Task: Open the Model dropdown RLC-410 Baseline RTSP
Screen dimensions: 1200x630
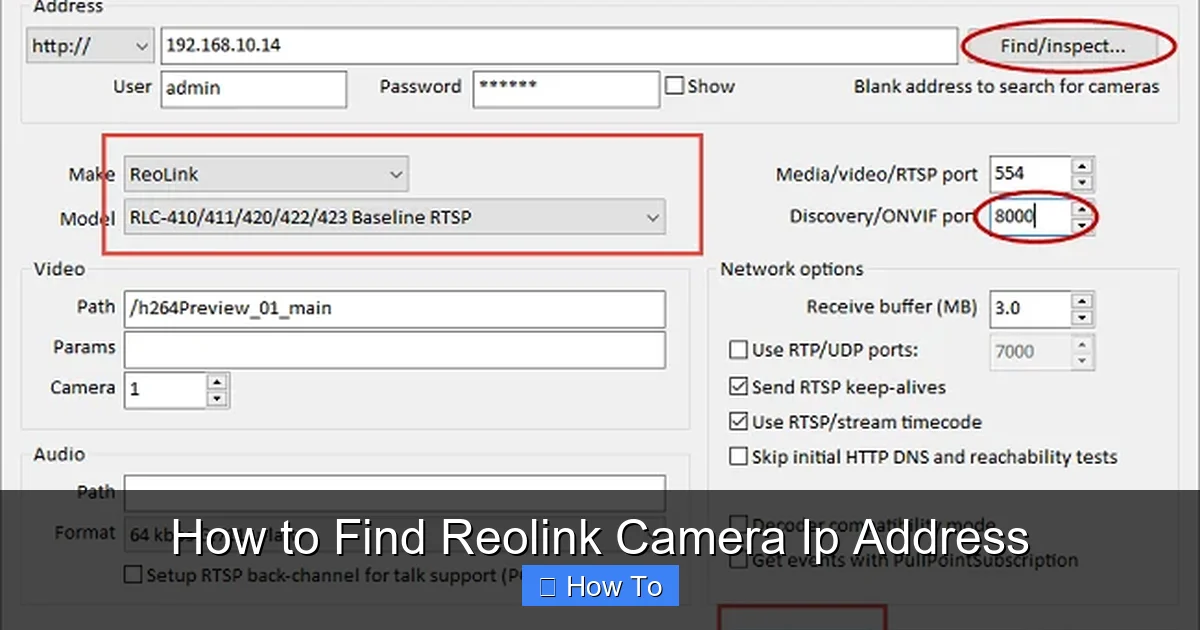Action: pos(395,216)
